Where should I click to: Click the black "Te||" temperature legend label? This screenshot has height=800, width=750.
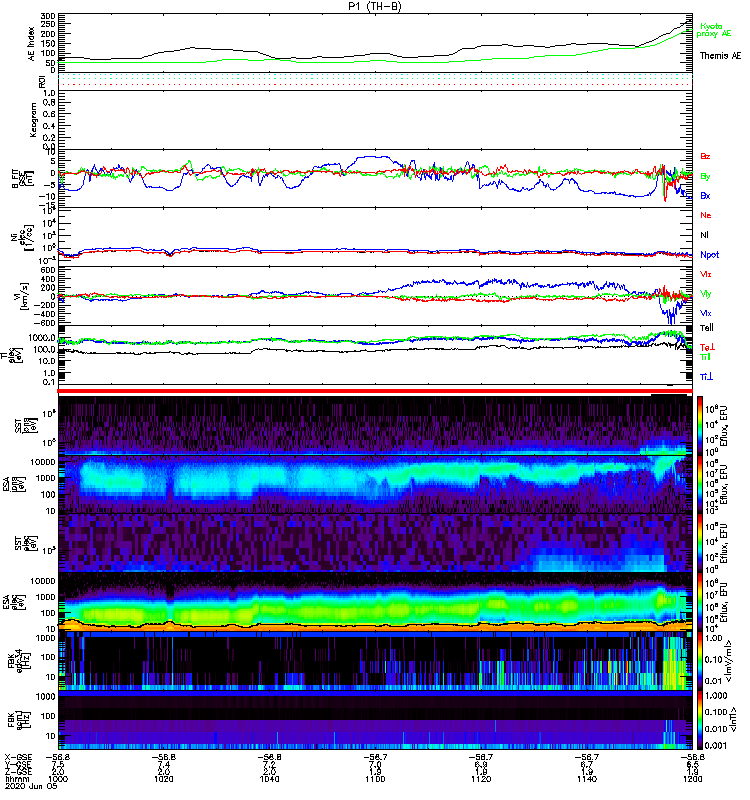tap(707, 328)
